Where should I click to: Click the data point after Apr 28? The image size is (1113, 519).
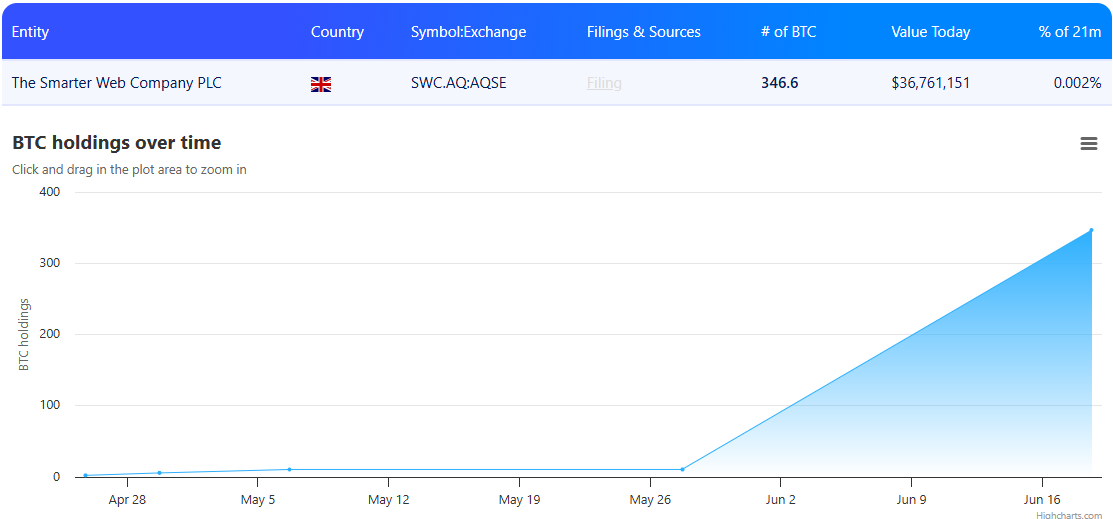(x=159, y=473)
